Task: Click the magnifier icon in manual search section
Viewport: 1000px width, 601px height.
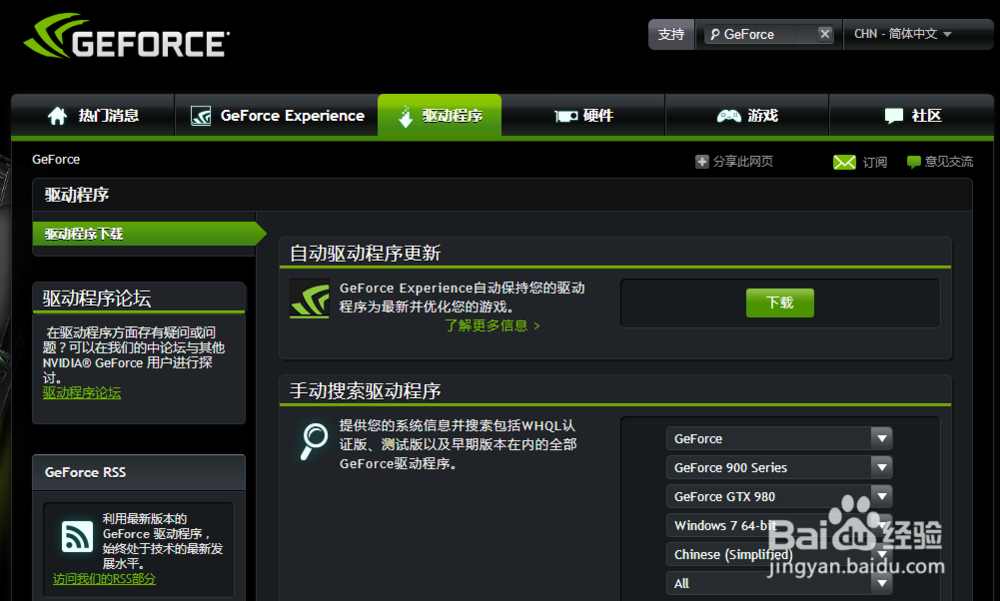Action: click(x=313, y=441)
